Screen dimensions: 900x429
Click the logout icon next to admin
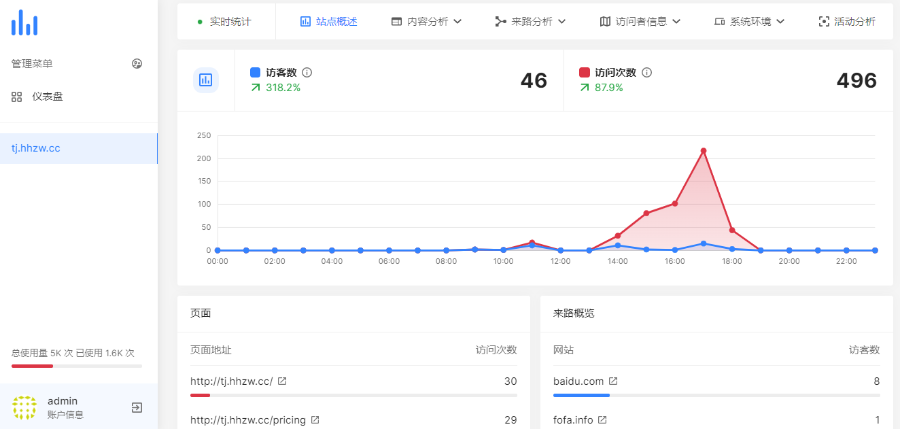pos(137,408)
